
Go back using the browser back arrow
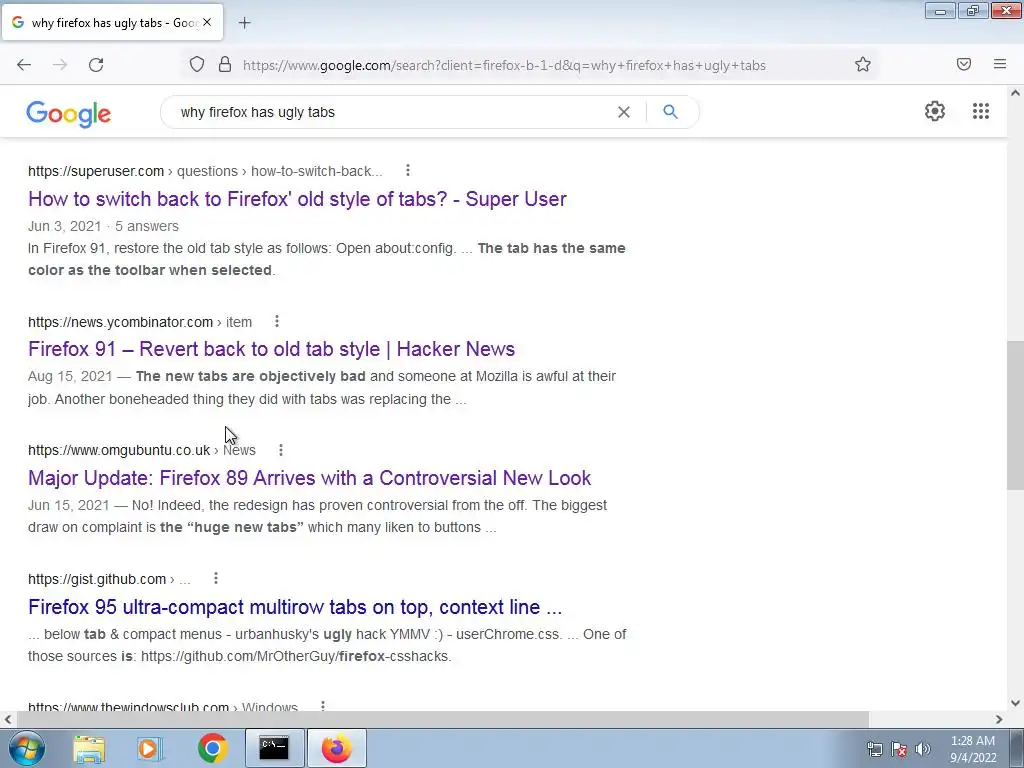click(24, 65)
